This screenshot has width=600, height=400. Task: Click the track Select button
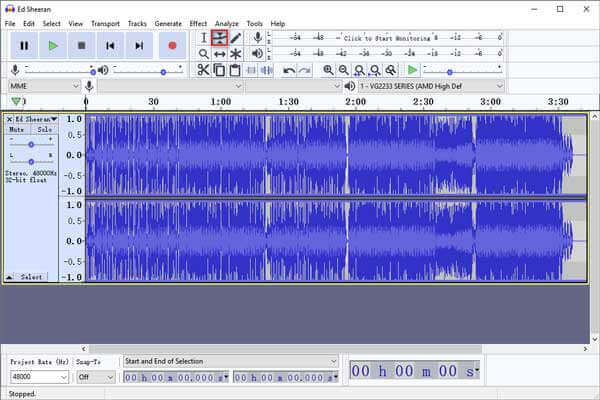tap(31, 277)
